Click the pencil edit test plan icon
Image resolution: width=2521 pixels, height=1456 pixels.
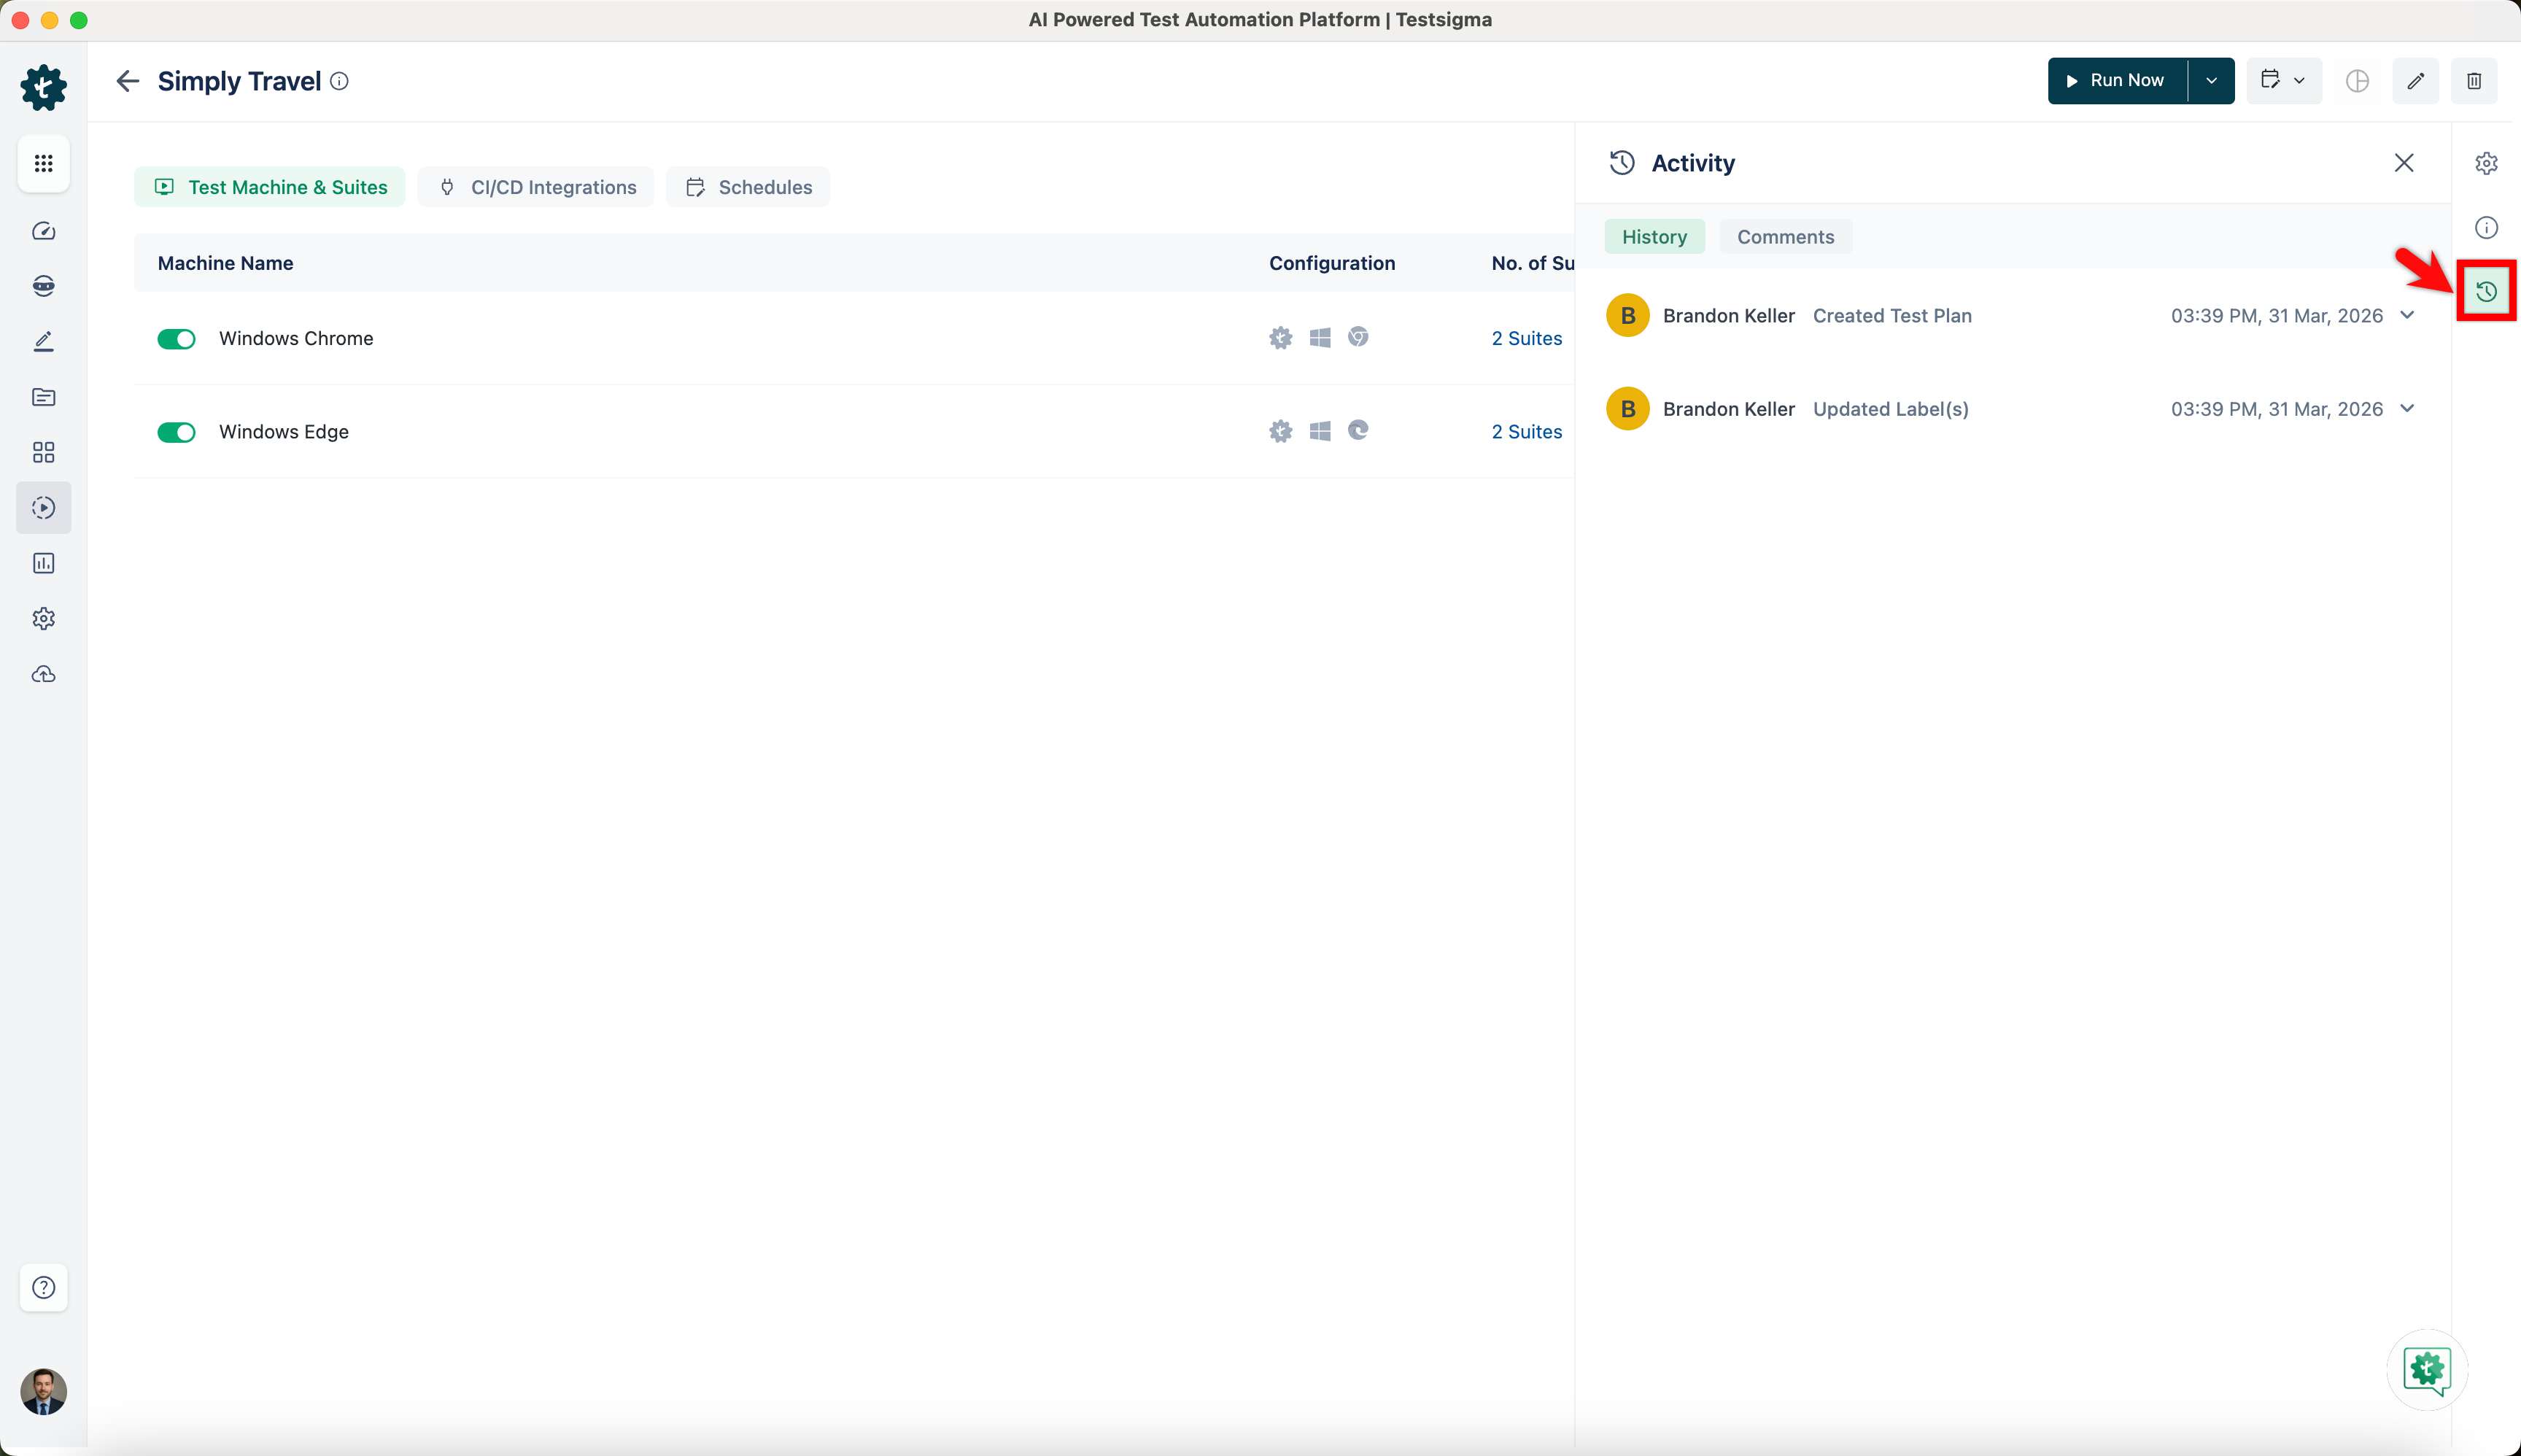[x=2415, y=81]
